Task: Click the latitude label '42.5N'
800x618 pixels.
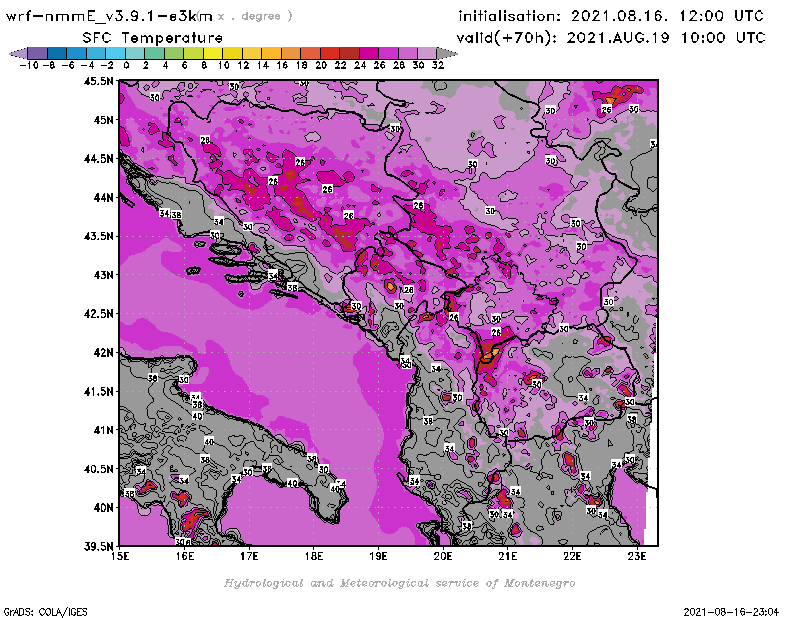Action: 98,313
